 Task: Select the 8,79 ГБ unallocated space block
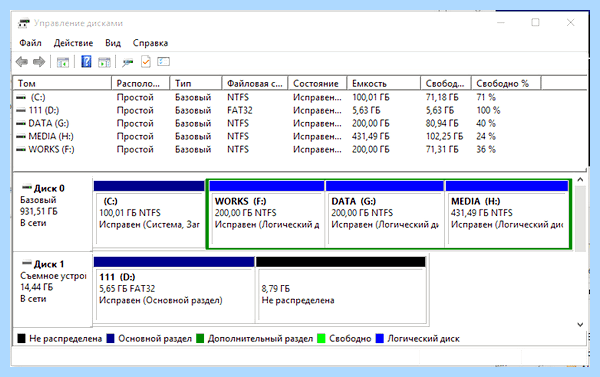[x=341, y=290]
